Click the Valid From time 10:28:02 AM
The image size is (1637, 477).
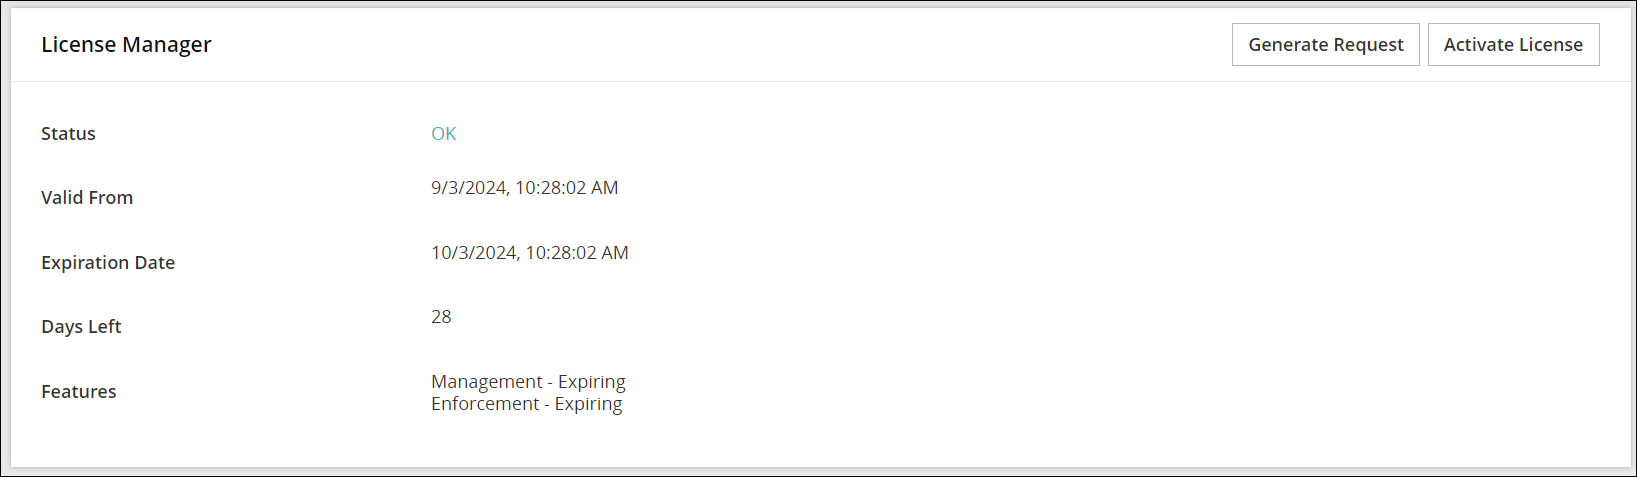click(566, 188)
